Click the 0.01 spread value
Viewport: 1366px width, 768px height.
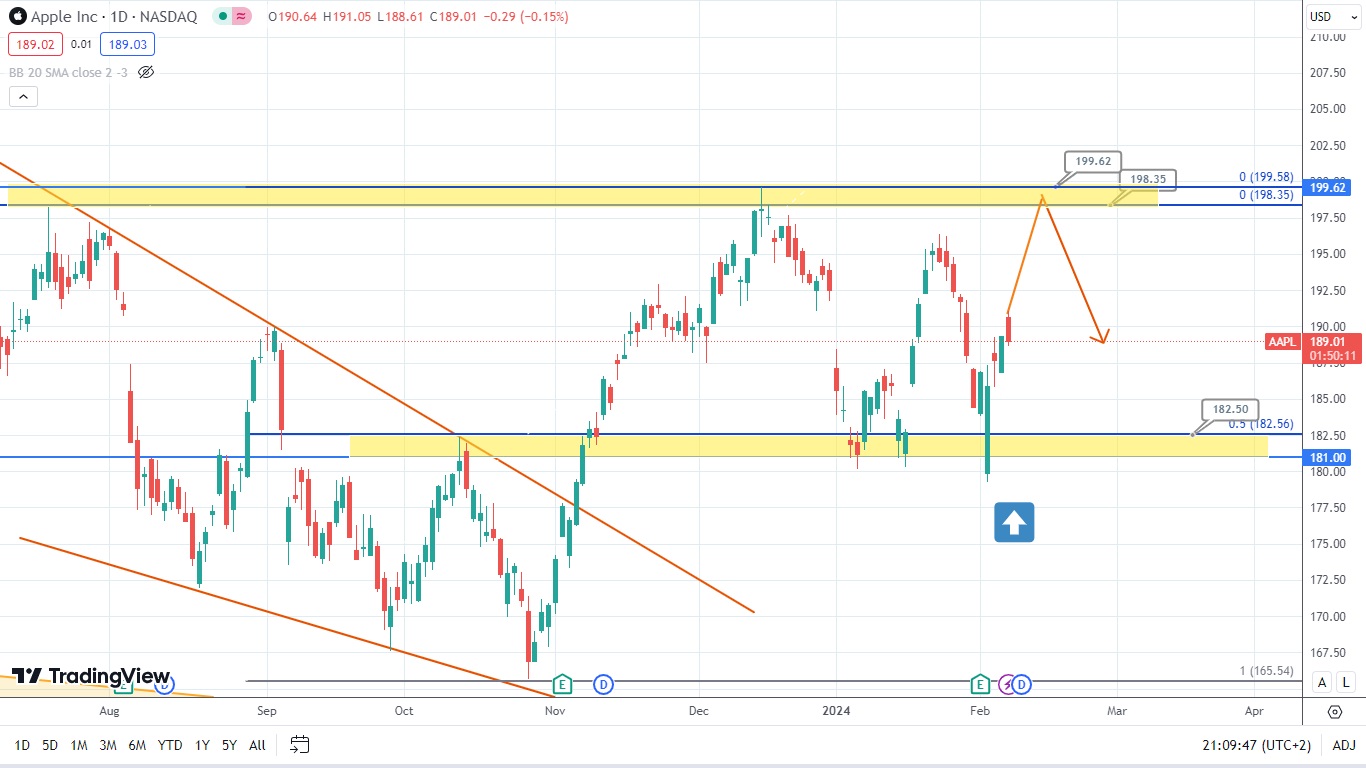pos(82,44)
